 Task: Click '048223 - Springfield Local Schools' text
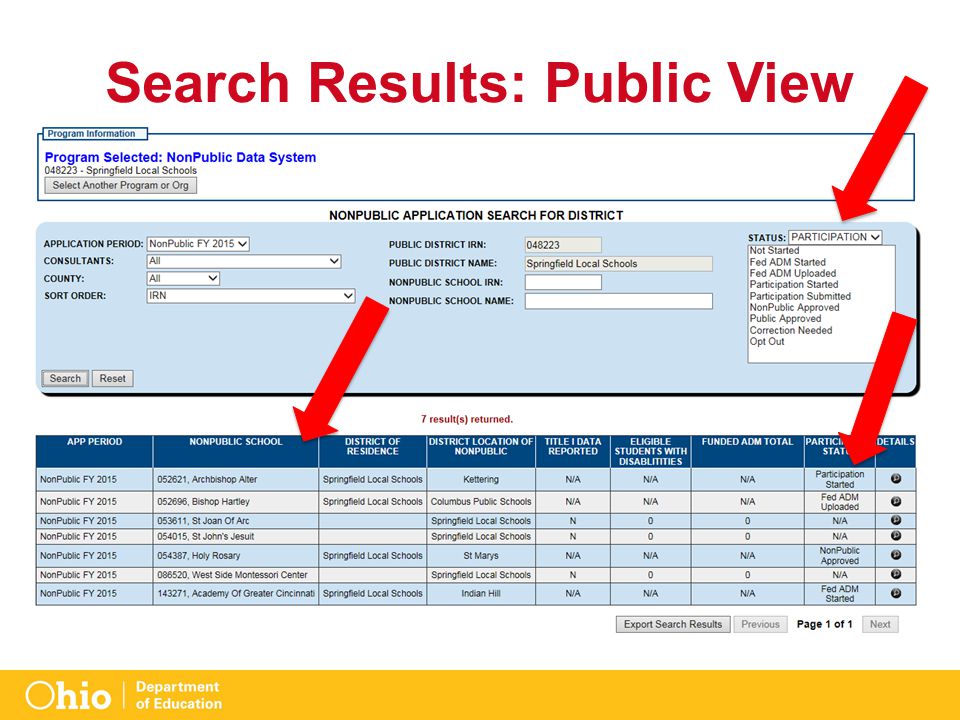click(121, 171)
